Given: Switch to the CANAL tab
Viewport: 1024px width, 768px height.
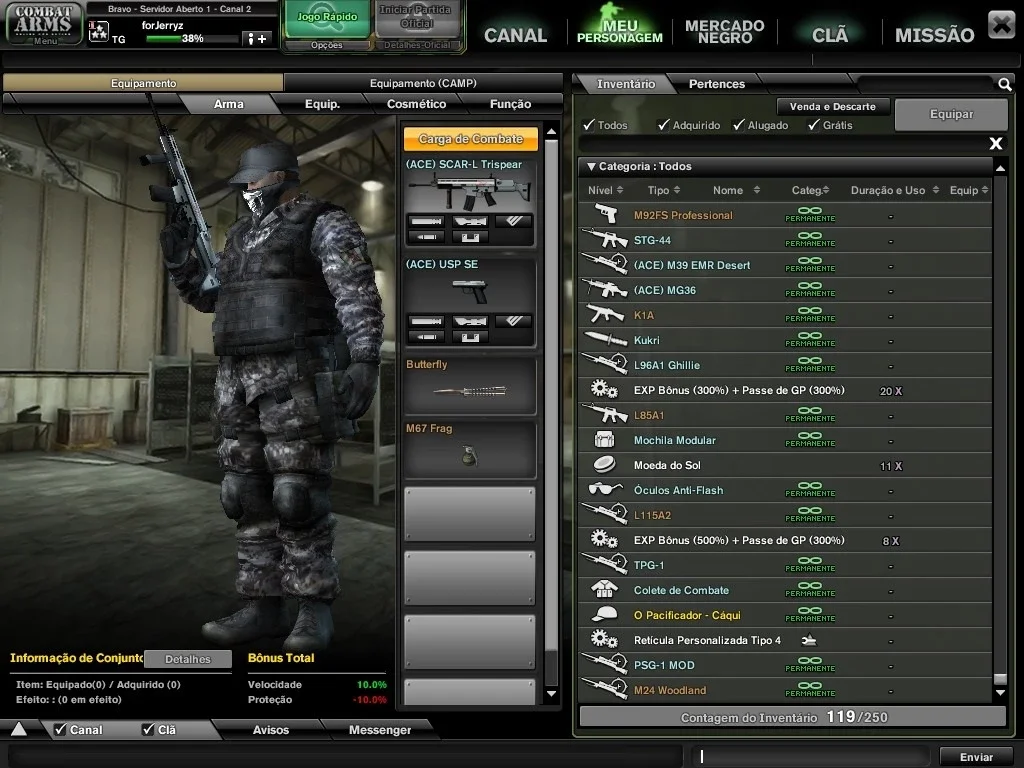Looking at the screenshot, I should (515, 35).
